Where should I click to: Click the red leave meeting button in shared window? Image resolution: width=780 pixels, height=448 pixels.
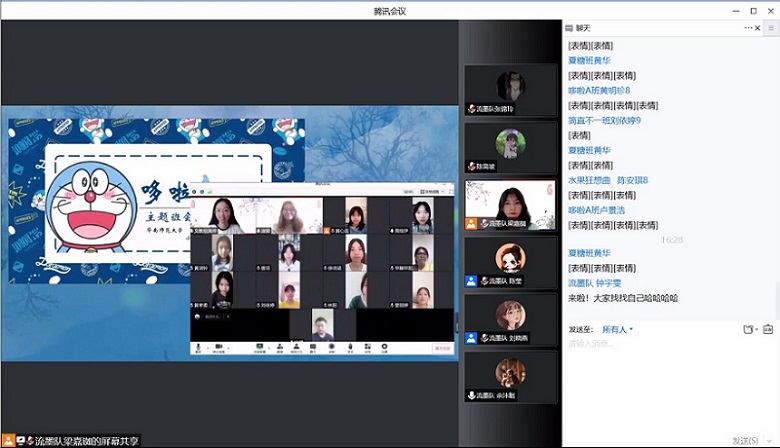tap(441, 349)
